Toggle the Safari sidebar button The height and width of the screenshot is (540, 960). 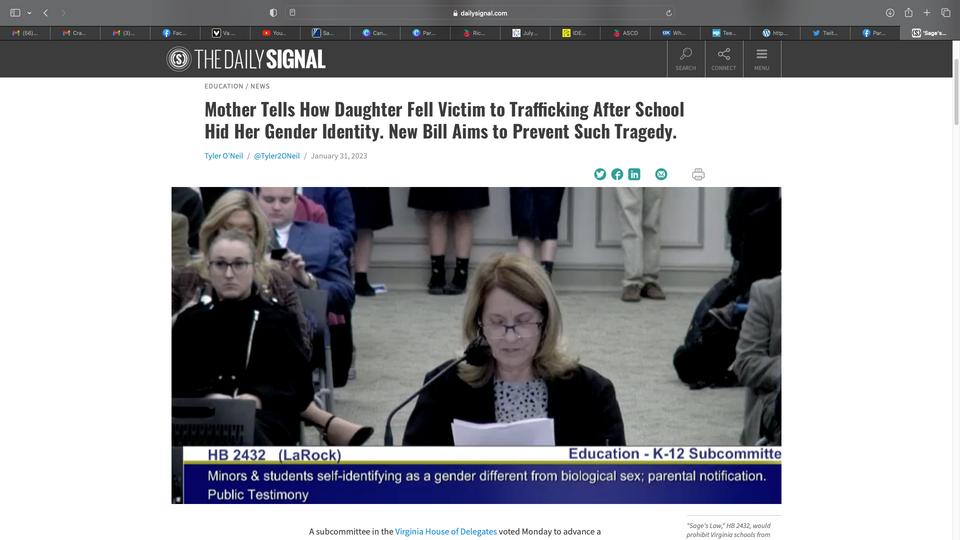tap(15, 12)
